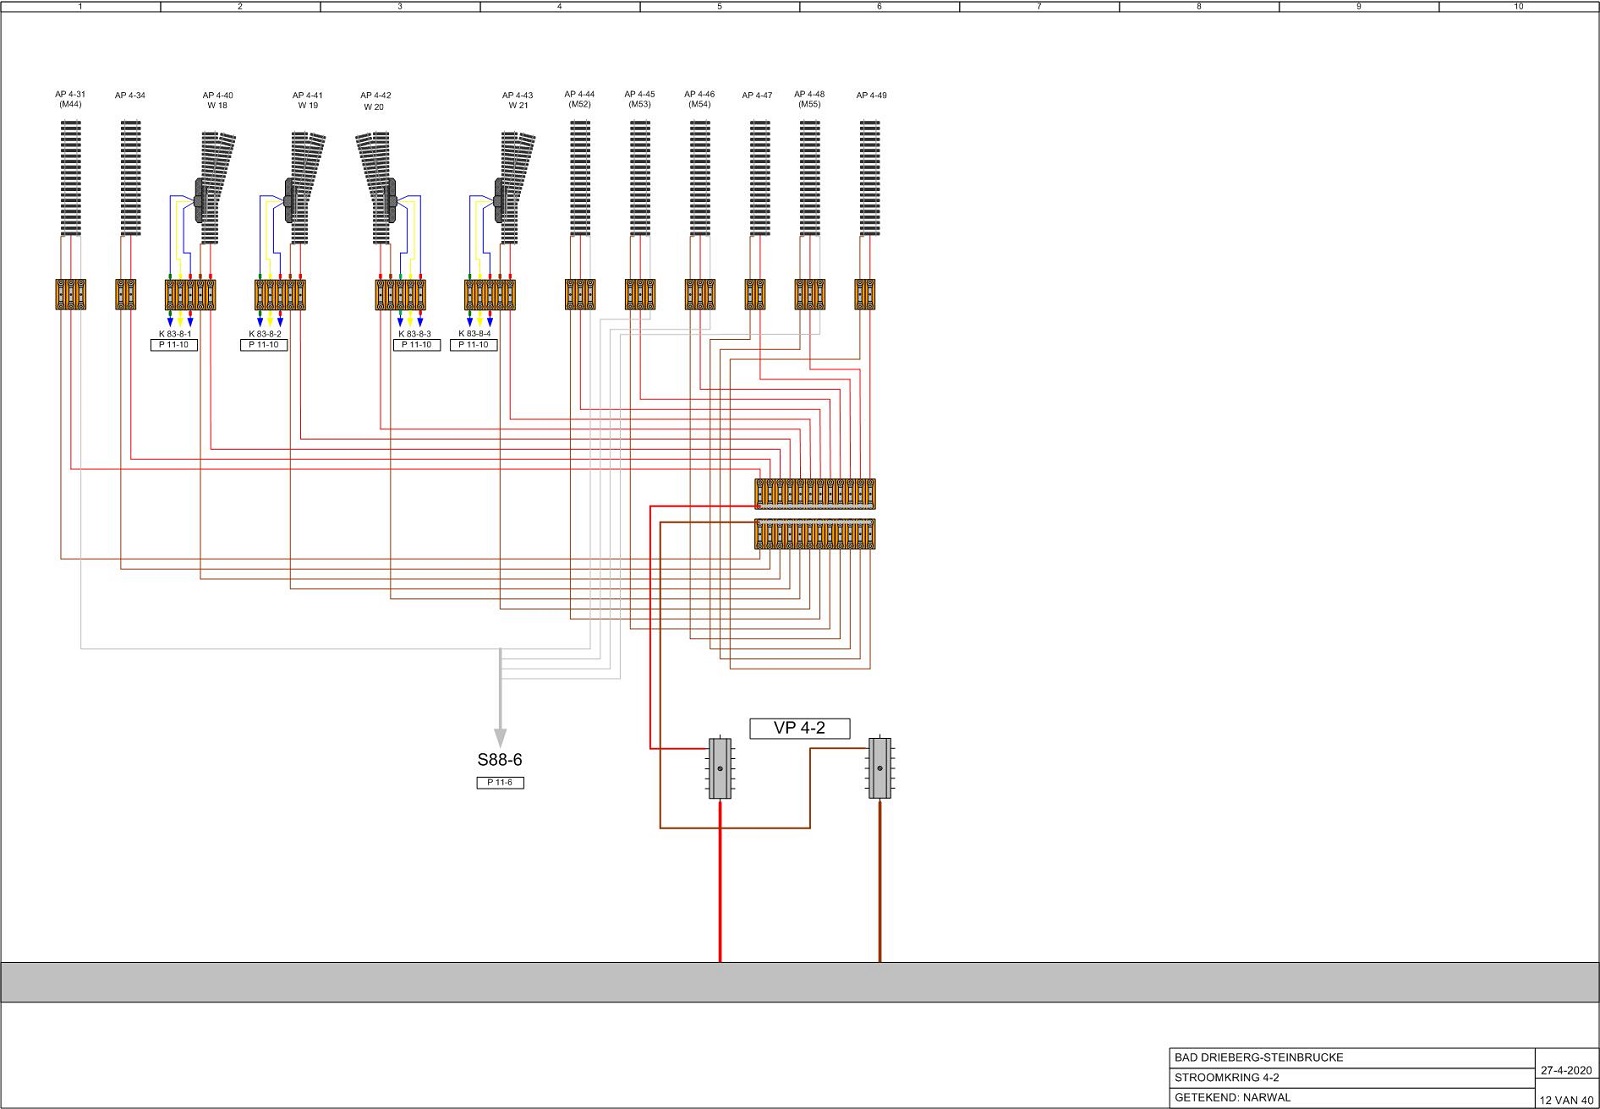Screen dimensions: 1600x1109
Task: Click the gray arrow pointing to S88-6
Action: pyautogui.click(x=500, y=698)
